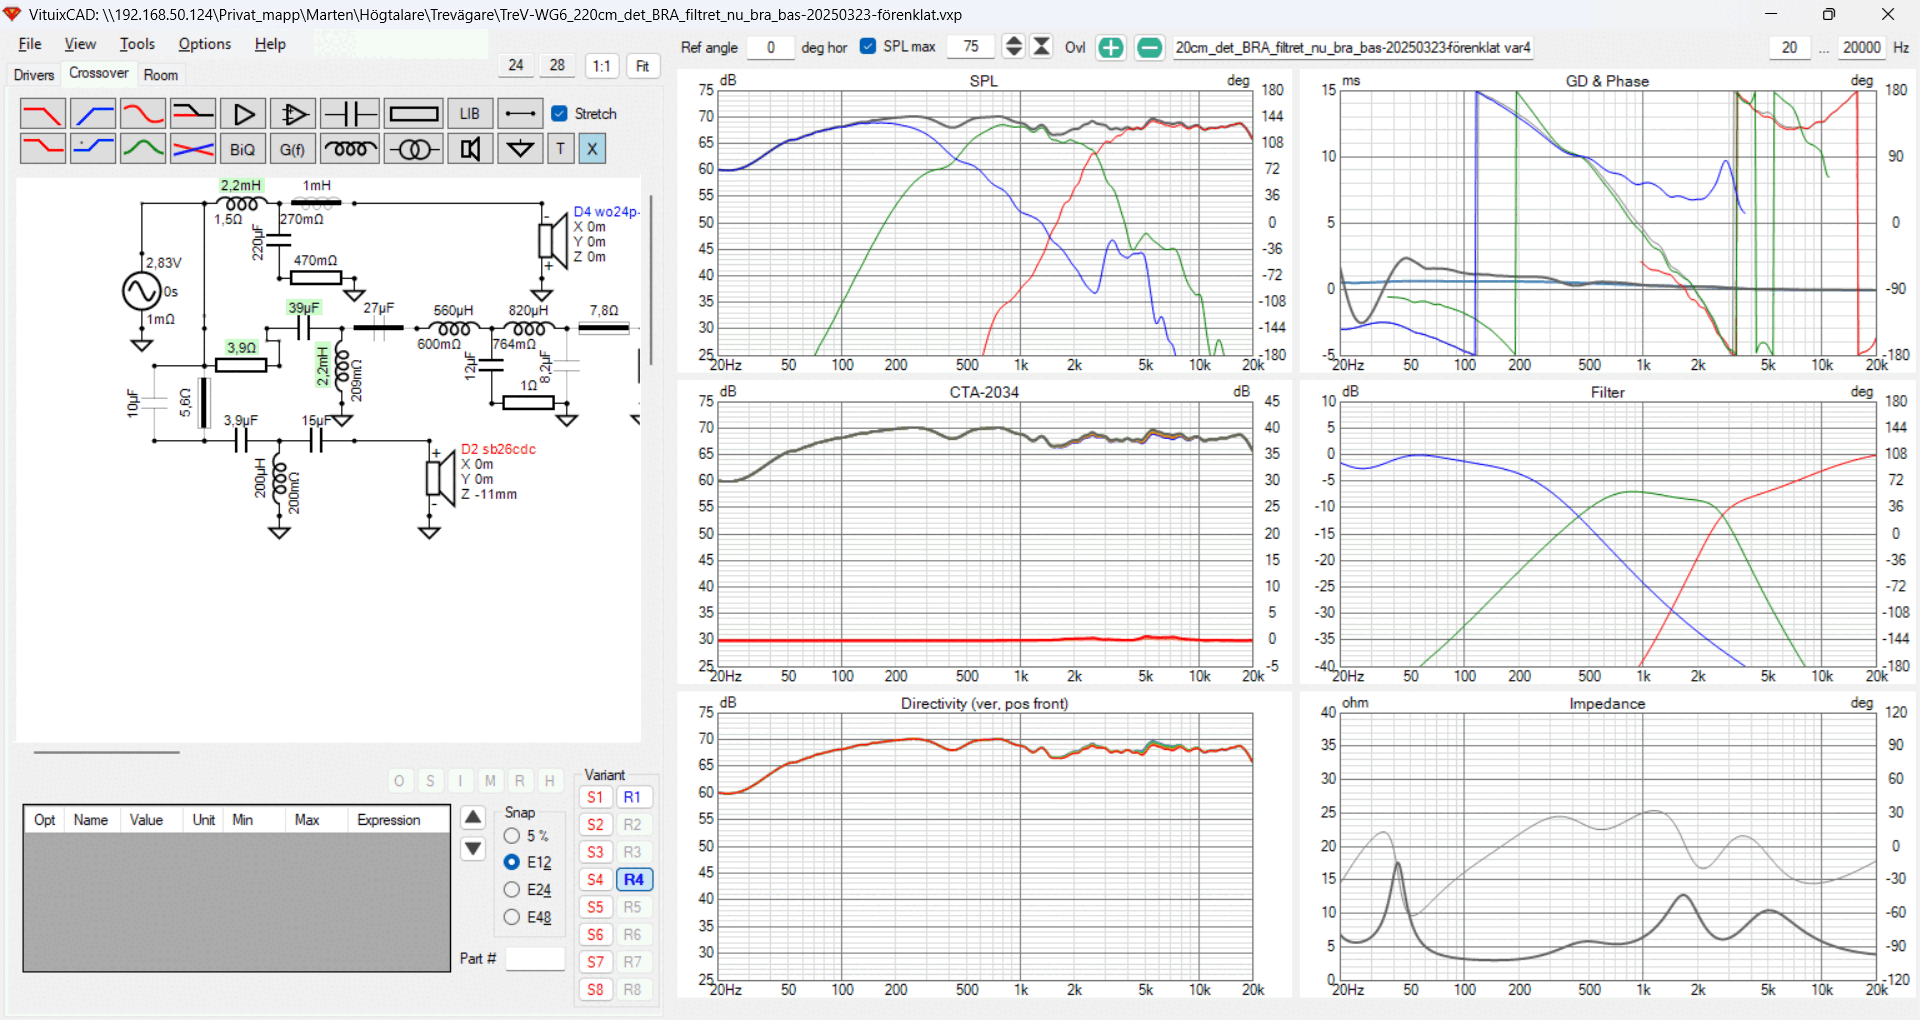Insert the operational amplifier component
Screen dimensions: 1920x1020
tap(293, 114)
